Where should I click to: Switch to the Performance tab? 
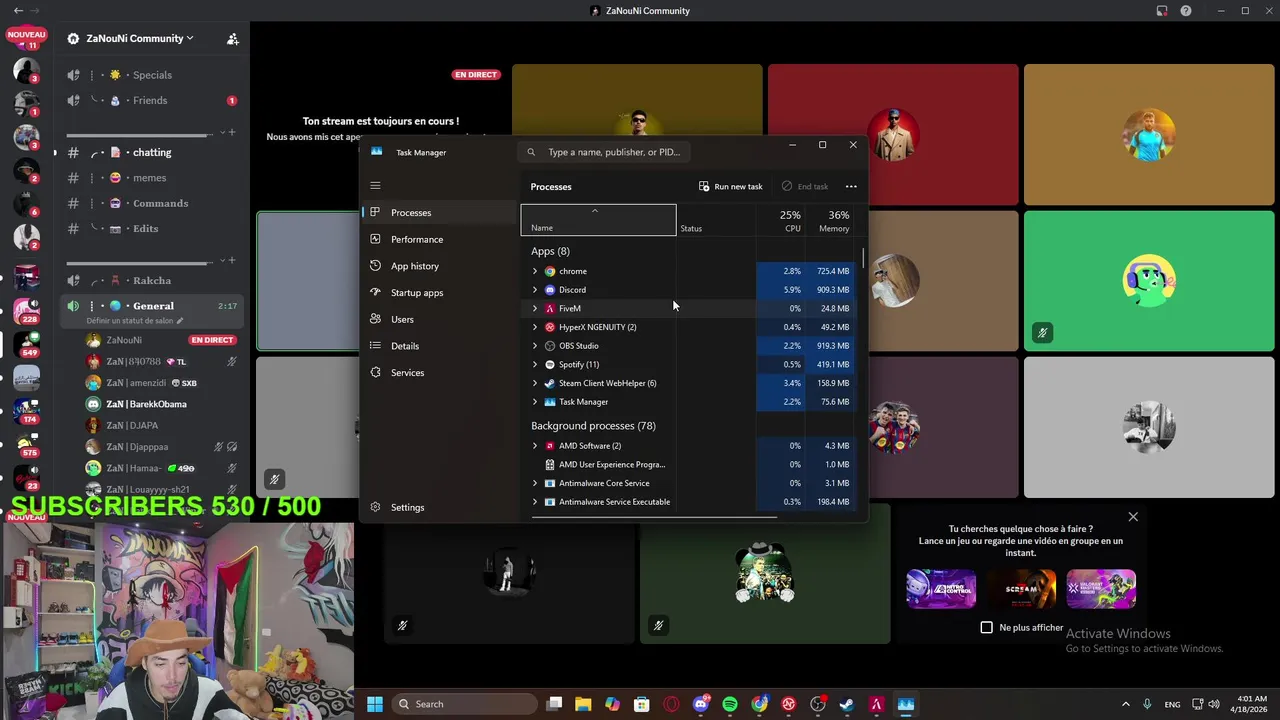tap(438, 239)
